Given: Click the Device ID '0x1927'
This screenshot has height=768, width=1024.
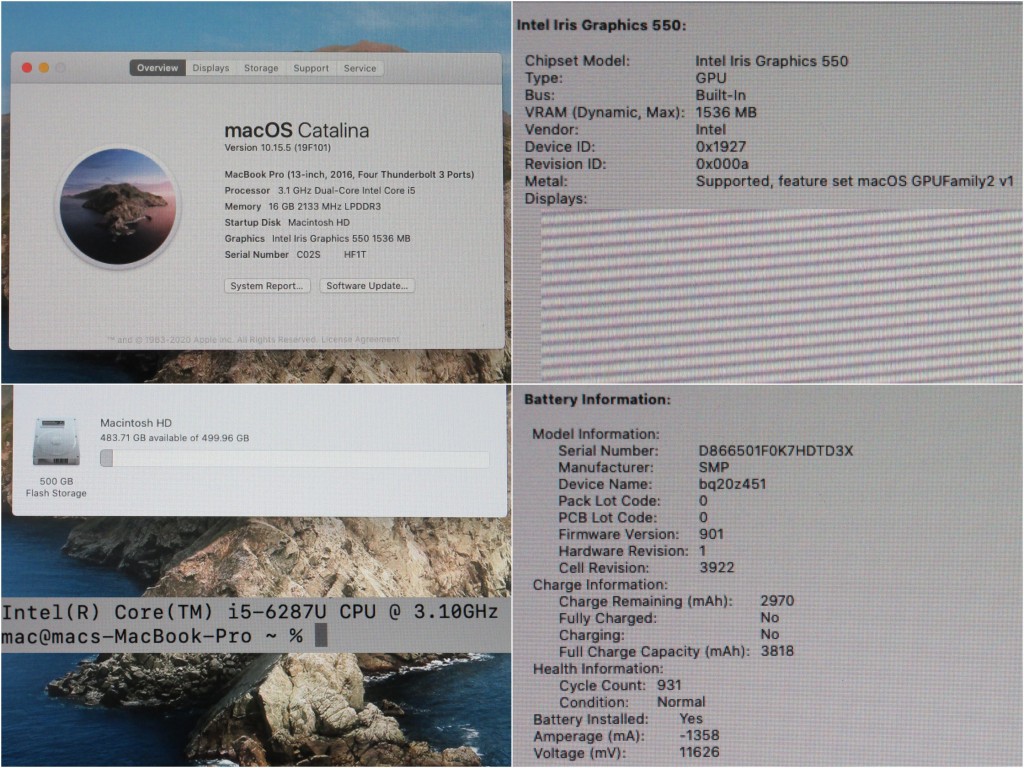Looking at the screenshot, I should 720,147.
